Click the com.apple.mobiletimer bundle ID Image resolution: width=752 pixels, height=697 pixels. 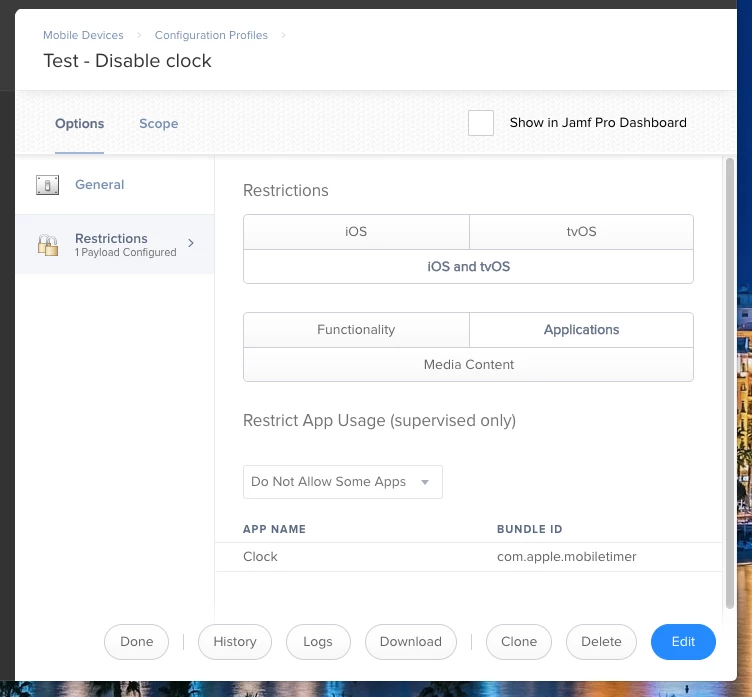coord(567,556)
